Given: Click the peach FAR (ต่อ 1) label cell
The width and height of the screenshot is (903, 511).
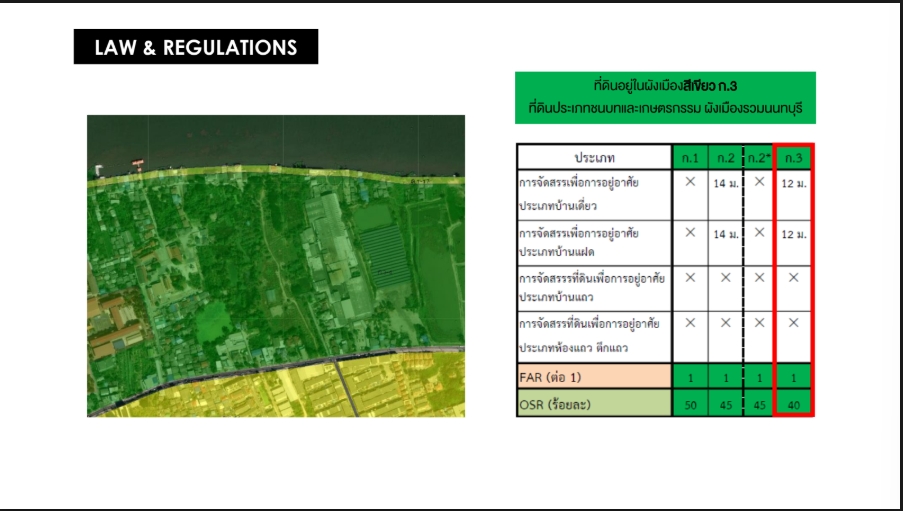Looking at the screenshot, I should tap(594, 378).
